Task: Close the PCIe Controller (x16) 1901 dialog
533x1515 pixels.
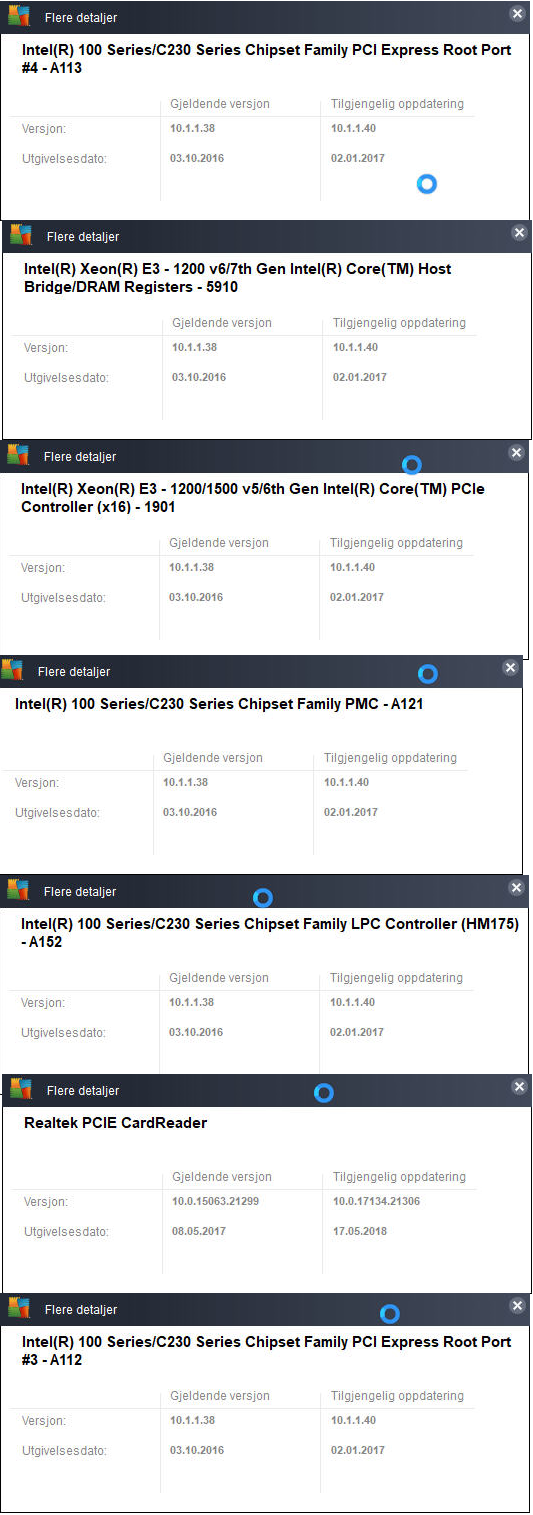Action: point(516,453)
